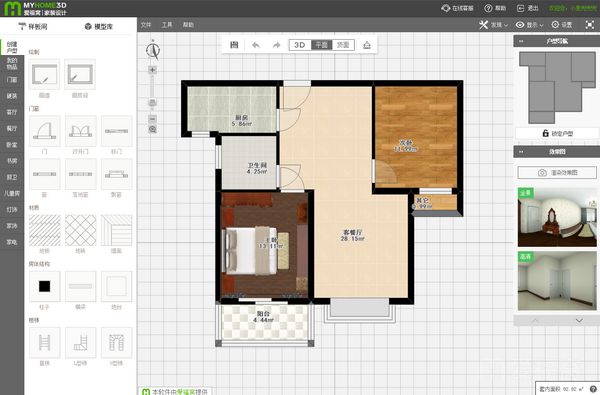Screen dimensions: 600x395
Task: Redo the last action
Action: pos(276,45)
